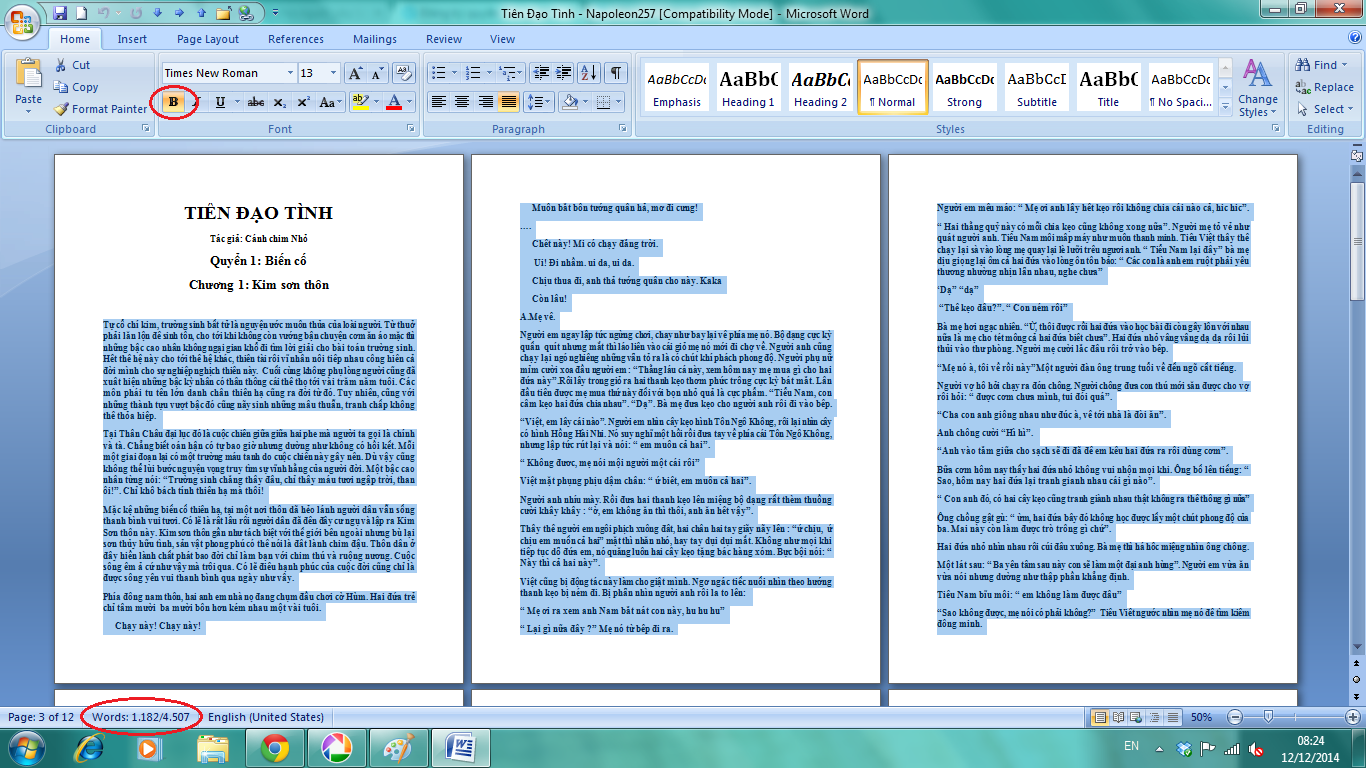Apply the Heading 1 style

(x=749, y=87)
